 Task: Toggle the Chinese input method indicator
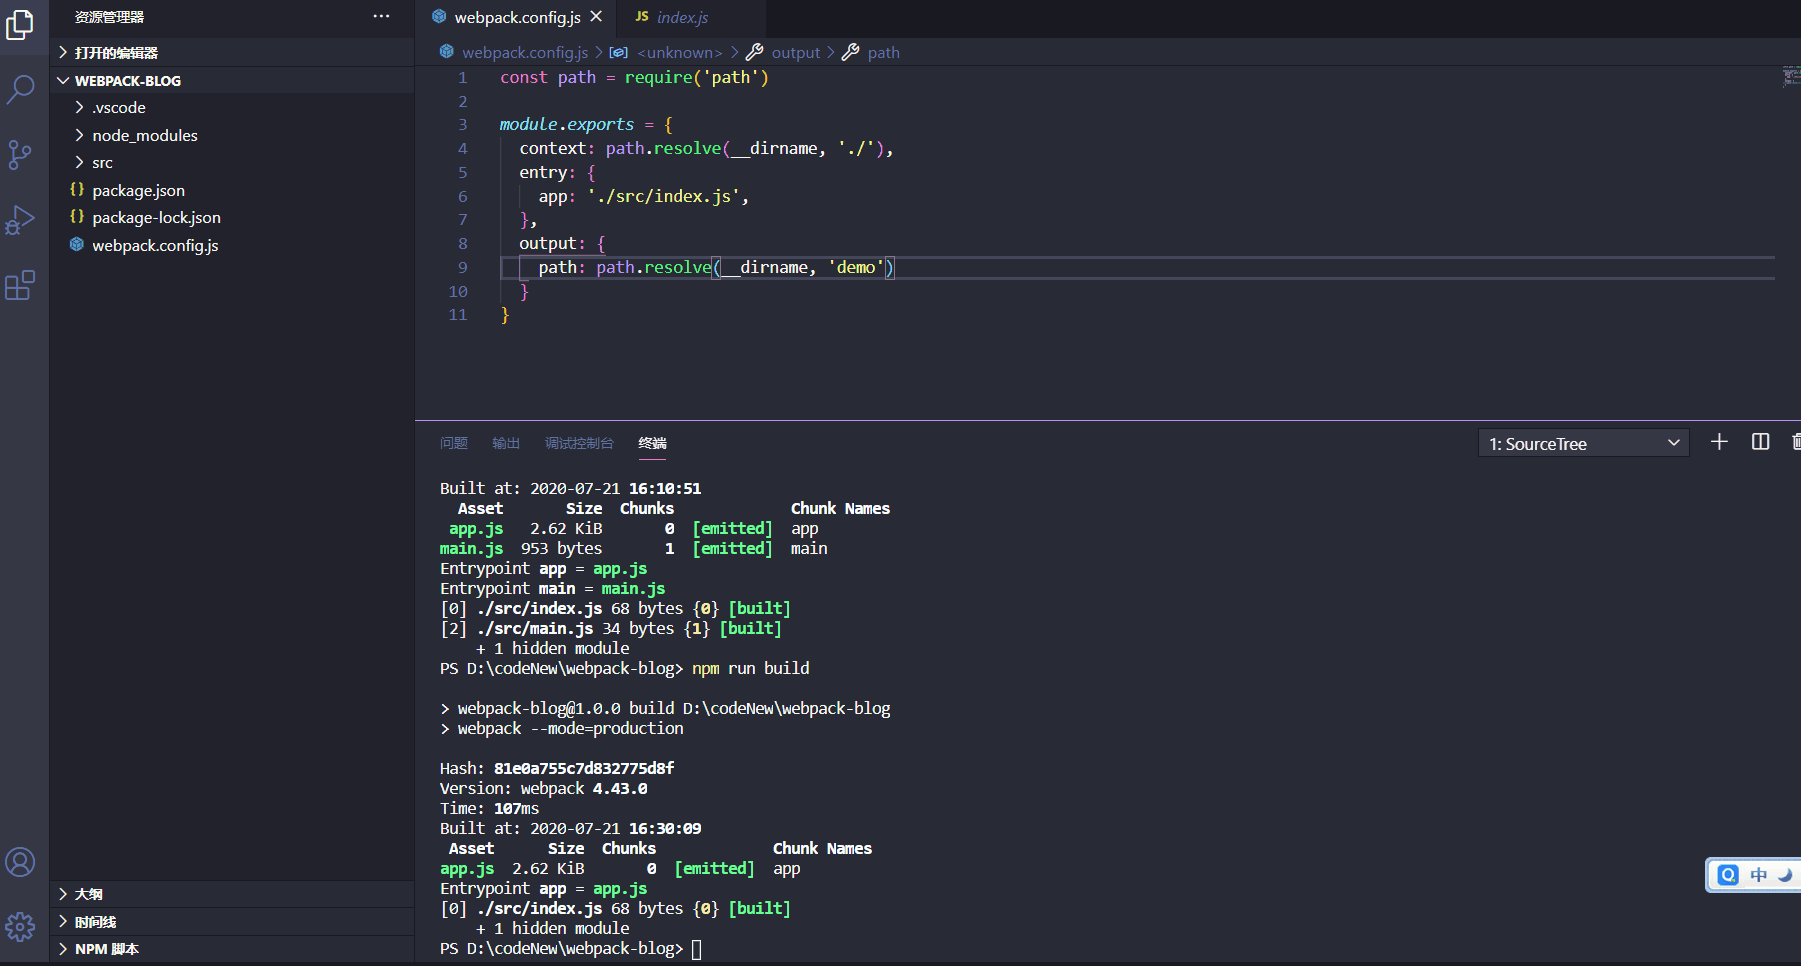(1756, 875)
